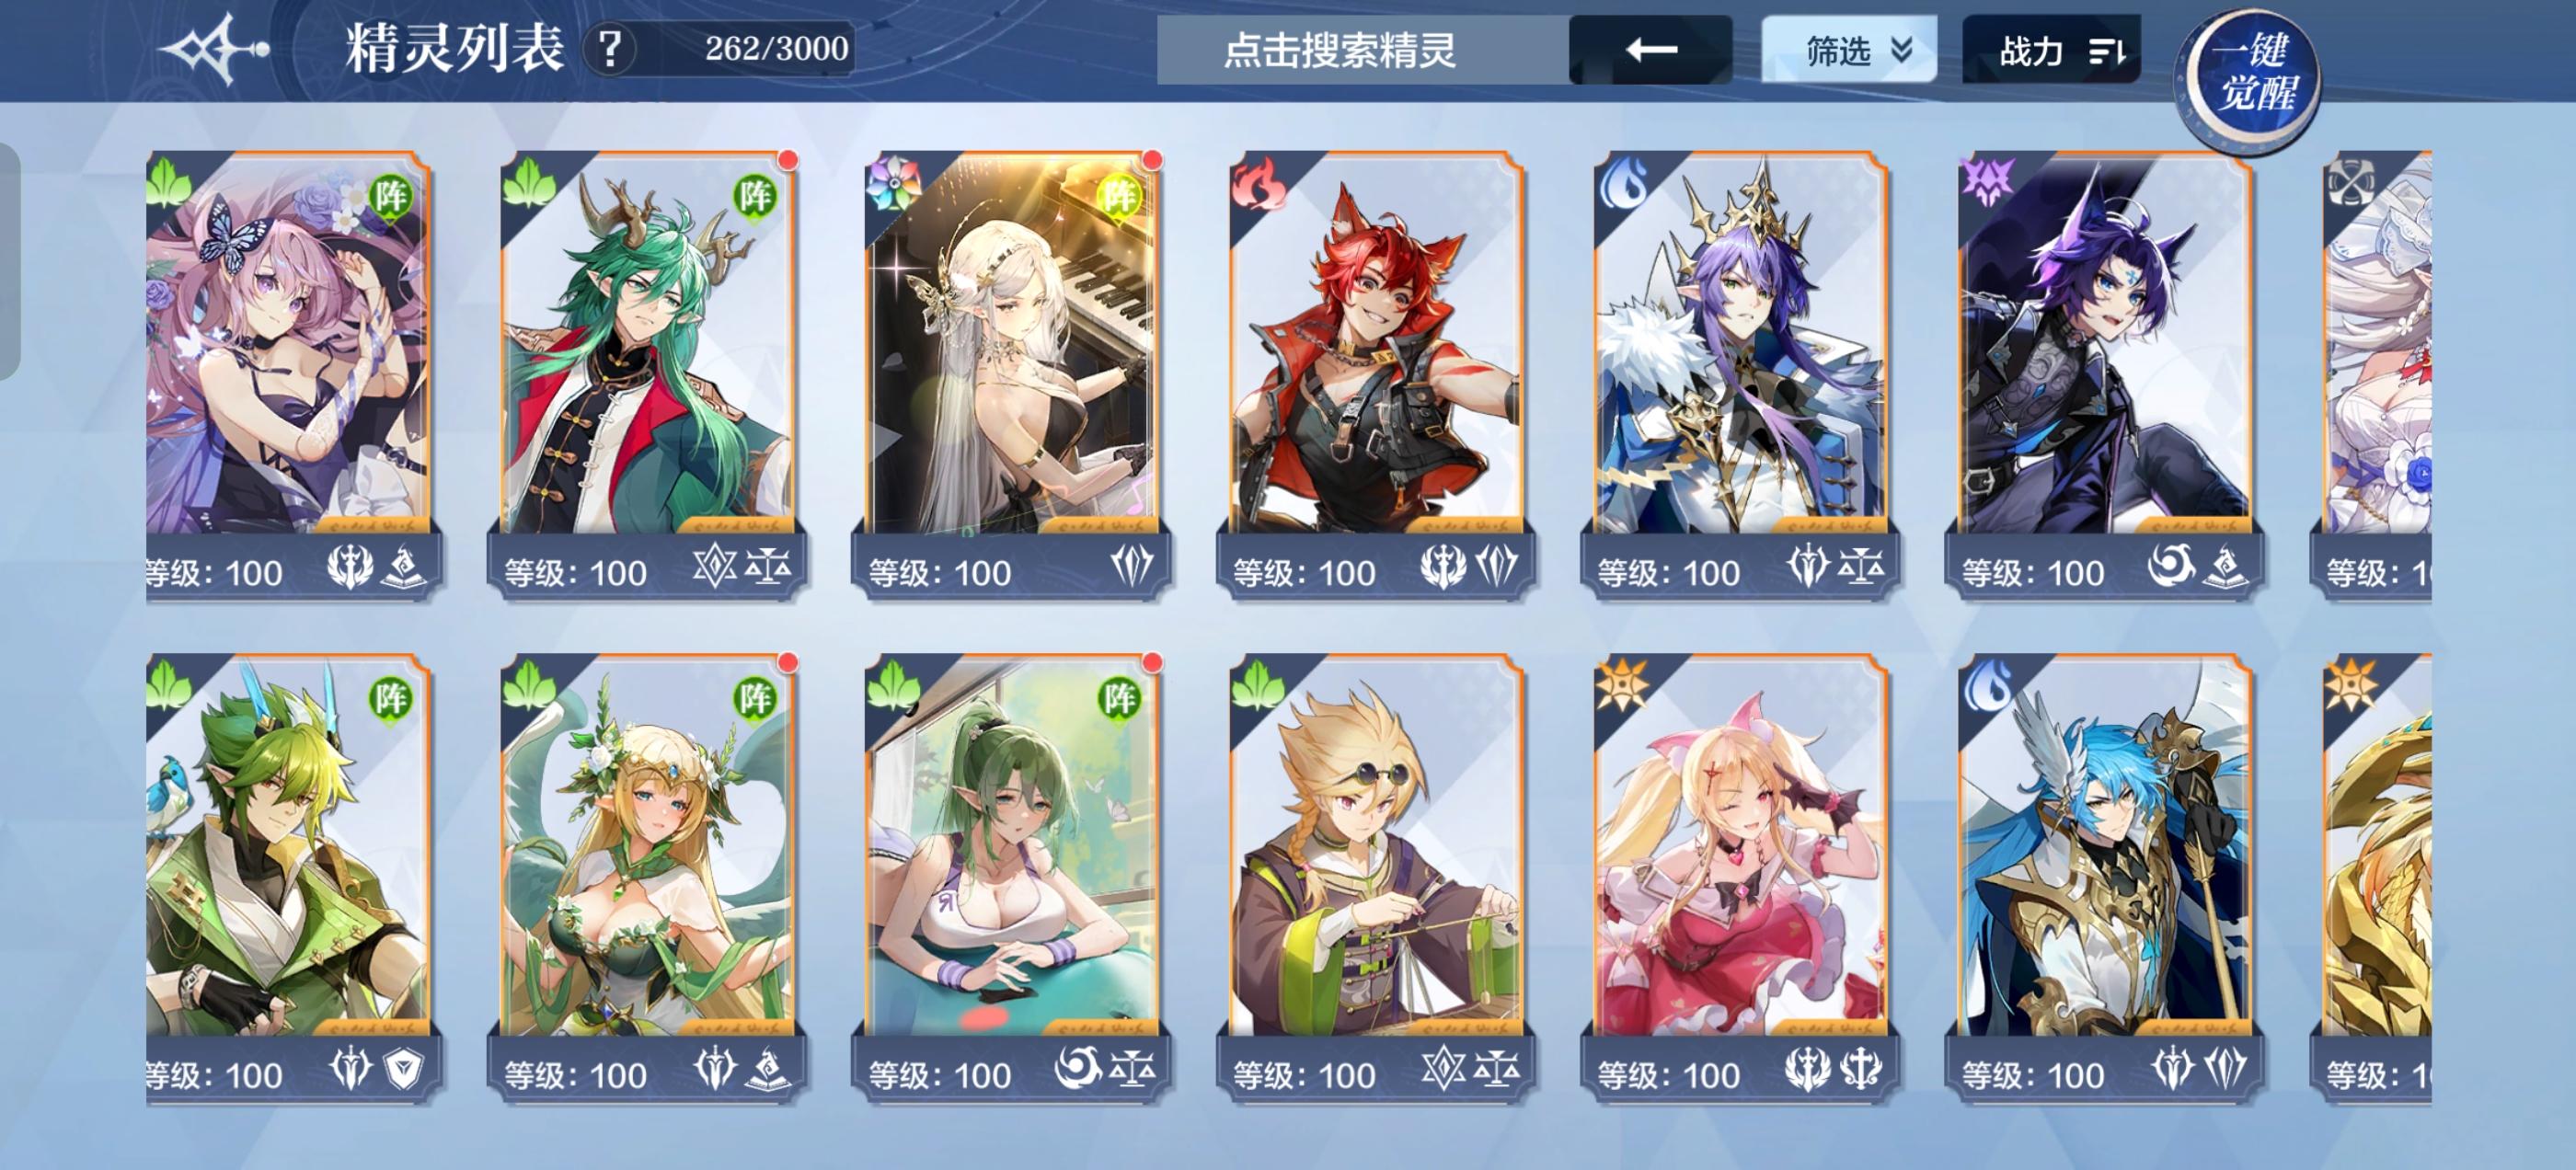Tap 阵 badge on green antlered spirit

[754, 195]
